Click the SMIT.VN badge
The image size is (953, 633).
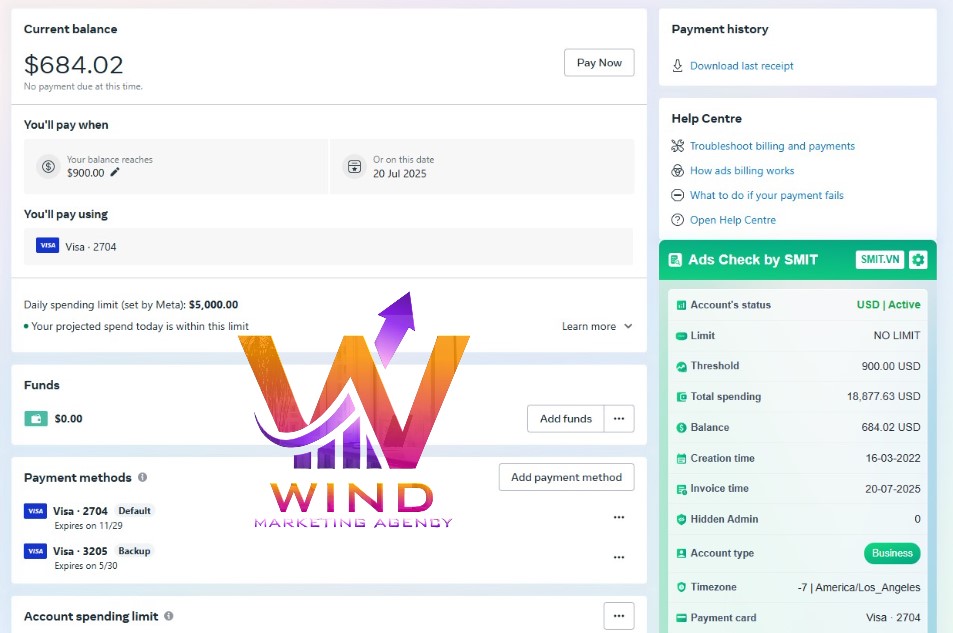coord(879,260)
